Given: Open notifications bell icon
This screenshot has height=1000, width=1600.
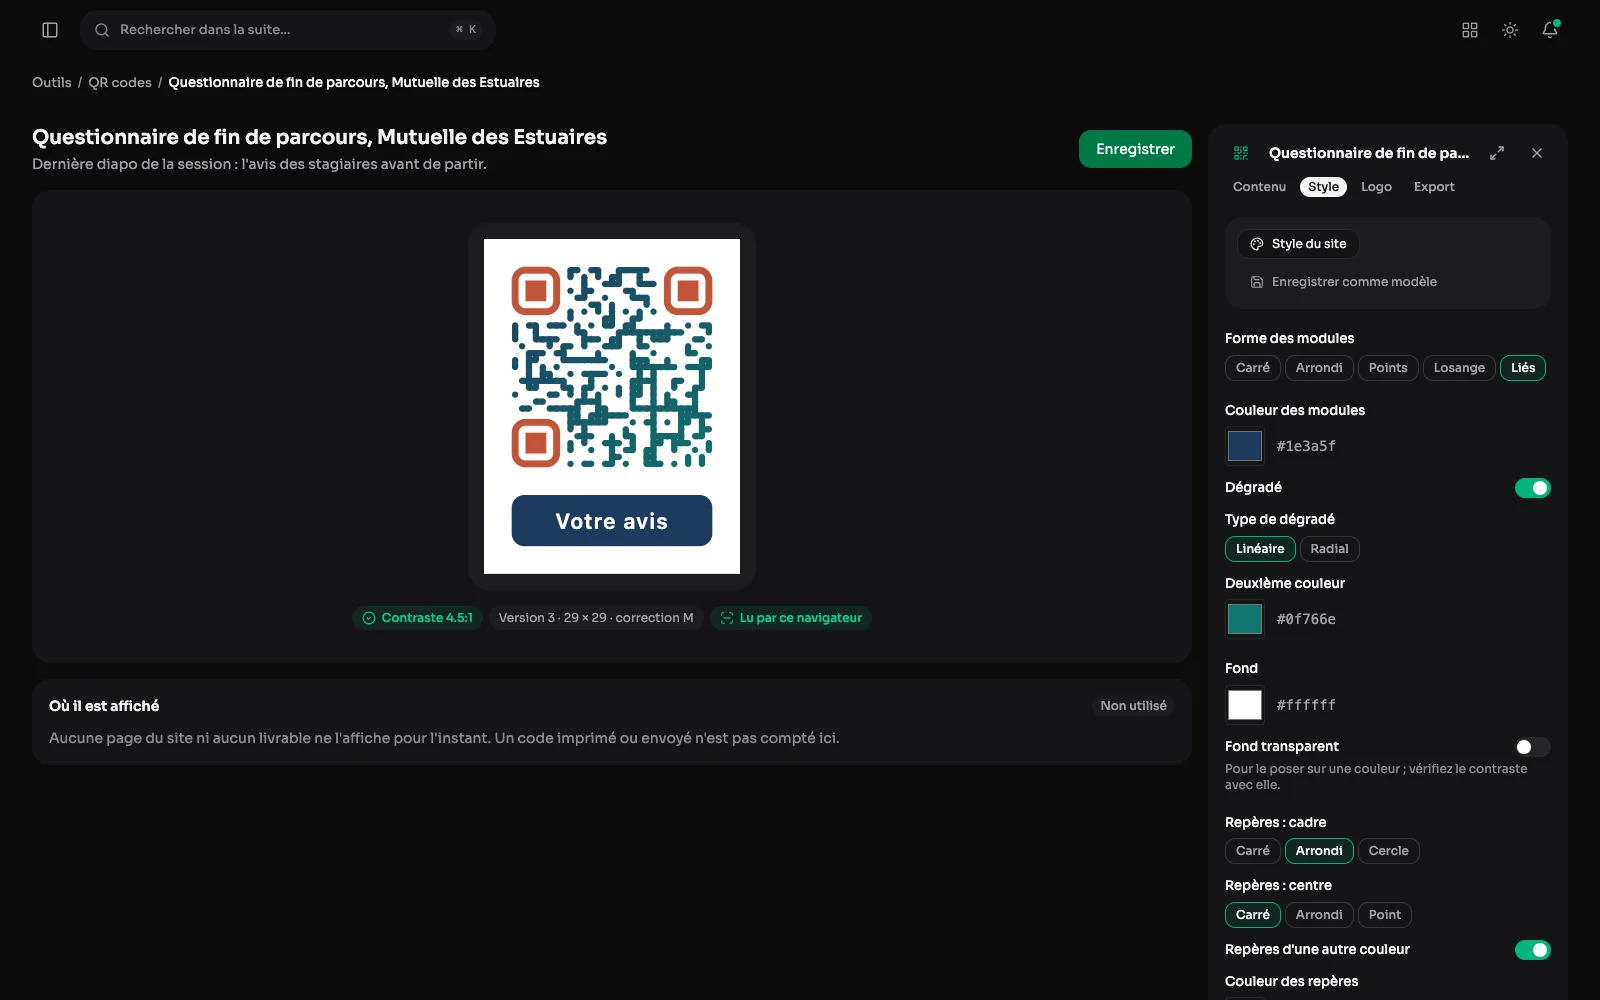Looking at the screenshot, I should click(x=1550, y=30).
